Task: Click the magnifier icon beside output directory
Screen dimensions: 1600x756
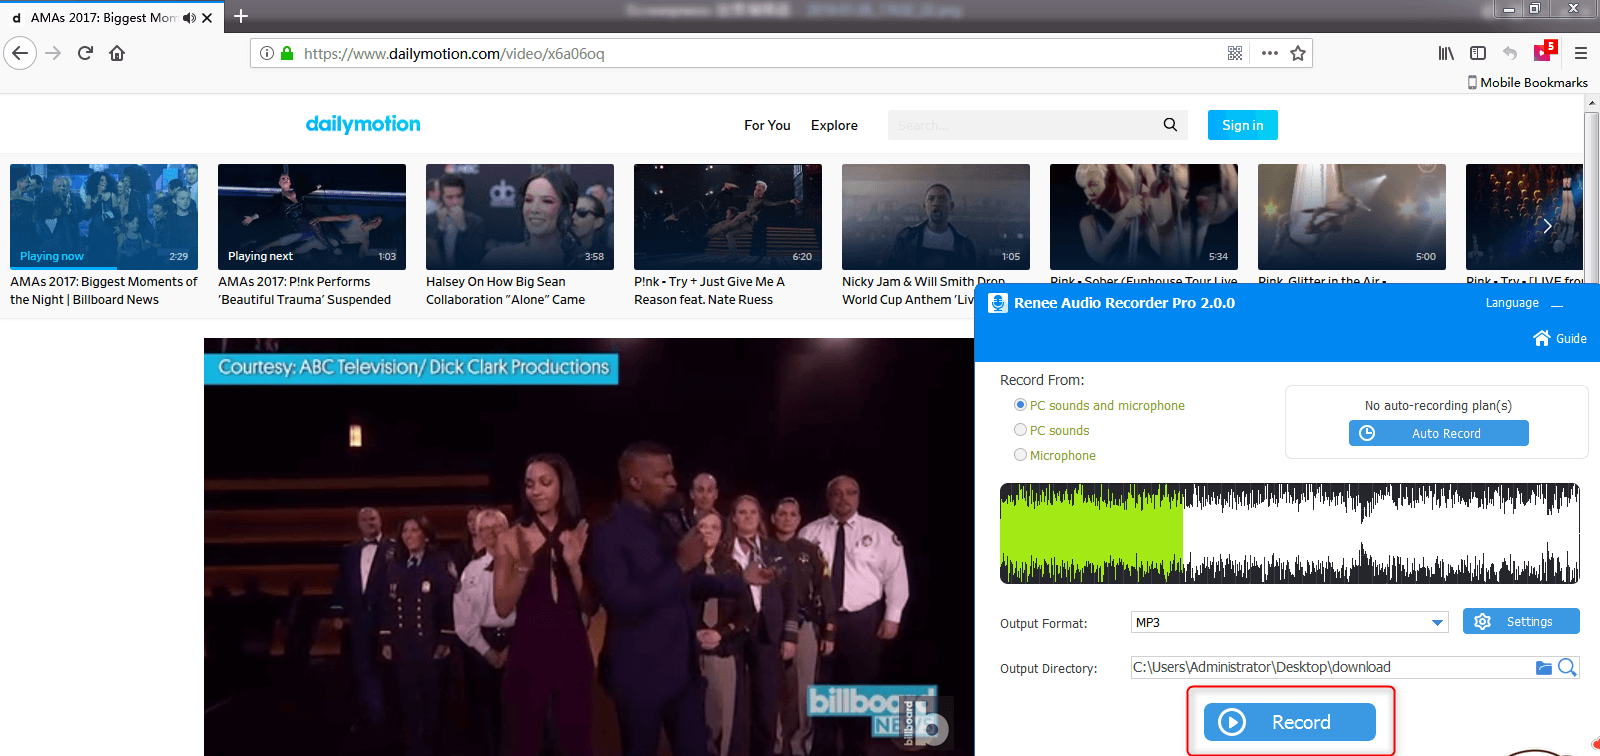Action: [x=1567, y=667]
